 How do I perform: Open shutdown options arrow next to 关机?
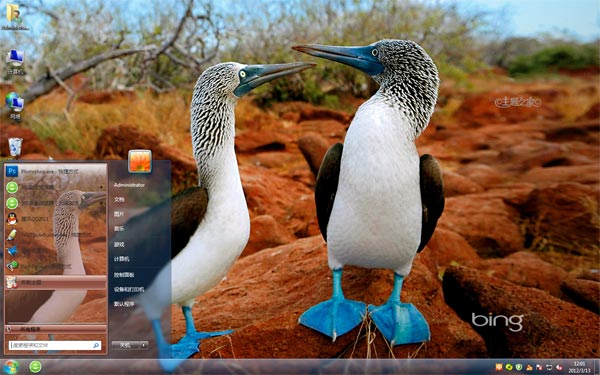click(x=144, y=345)
